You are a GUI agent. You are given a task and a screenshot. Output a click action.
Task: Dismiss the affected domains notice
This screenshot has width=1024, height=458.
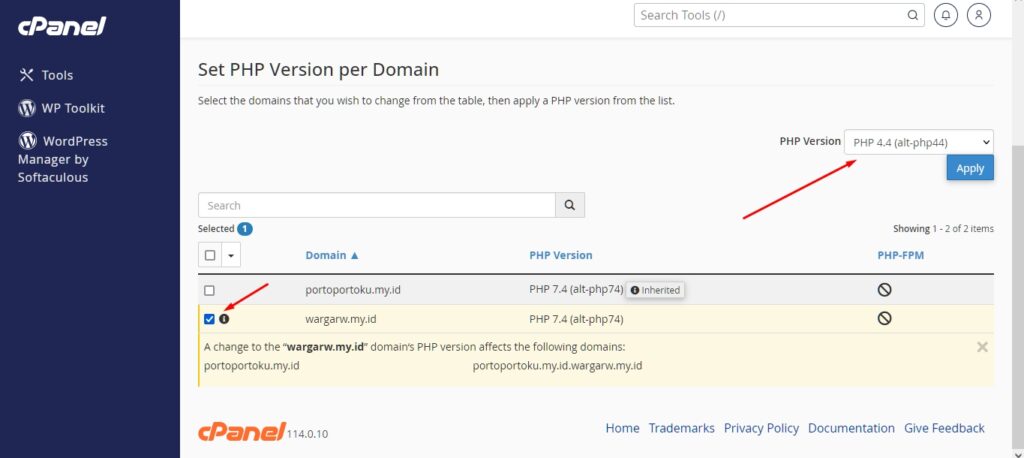[x=982, y=347]
